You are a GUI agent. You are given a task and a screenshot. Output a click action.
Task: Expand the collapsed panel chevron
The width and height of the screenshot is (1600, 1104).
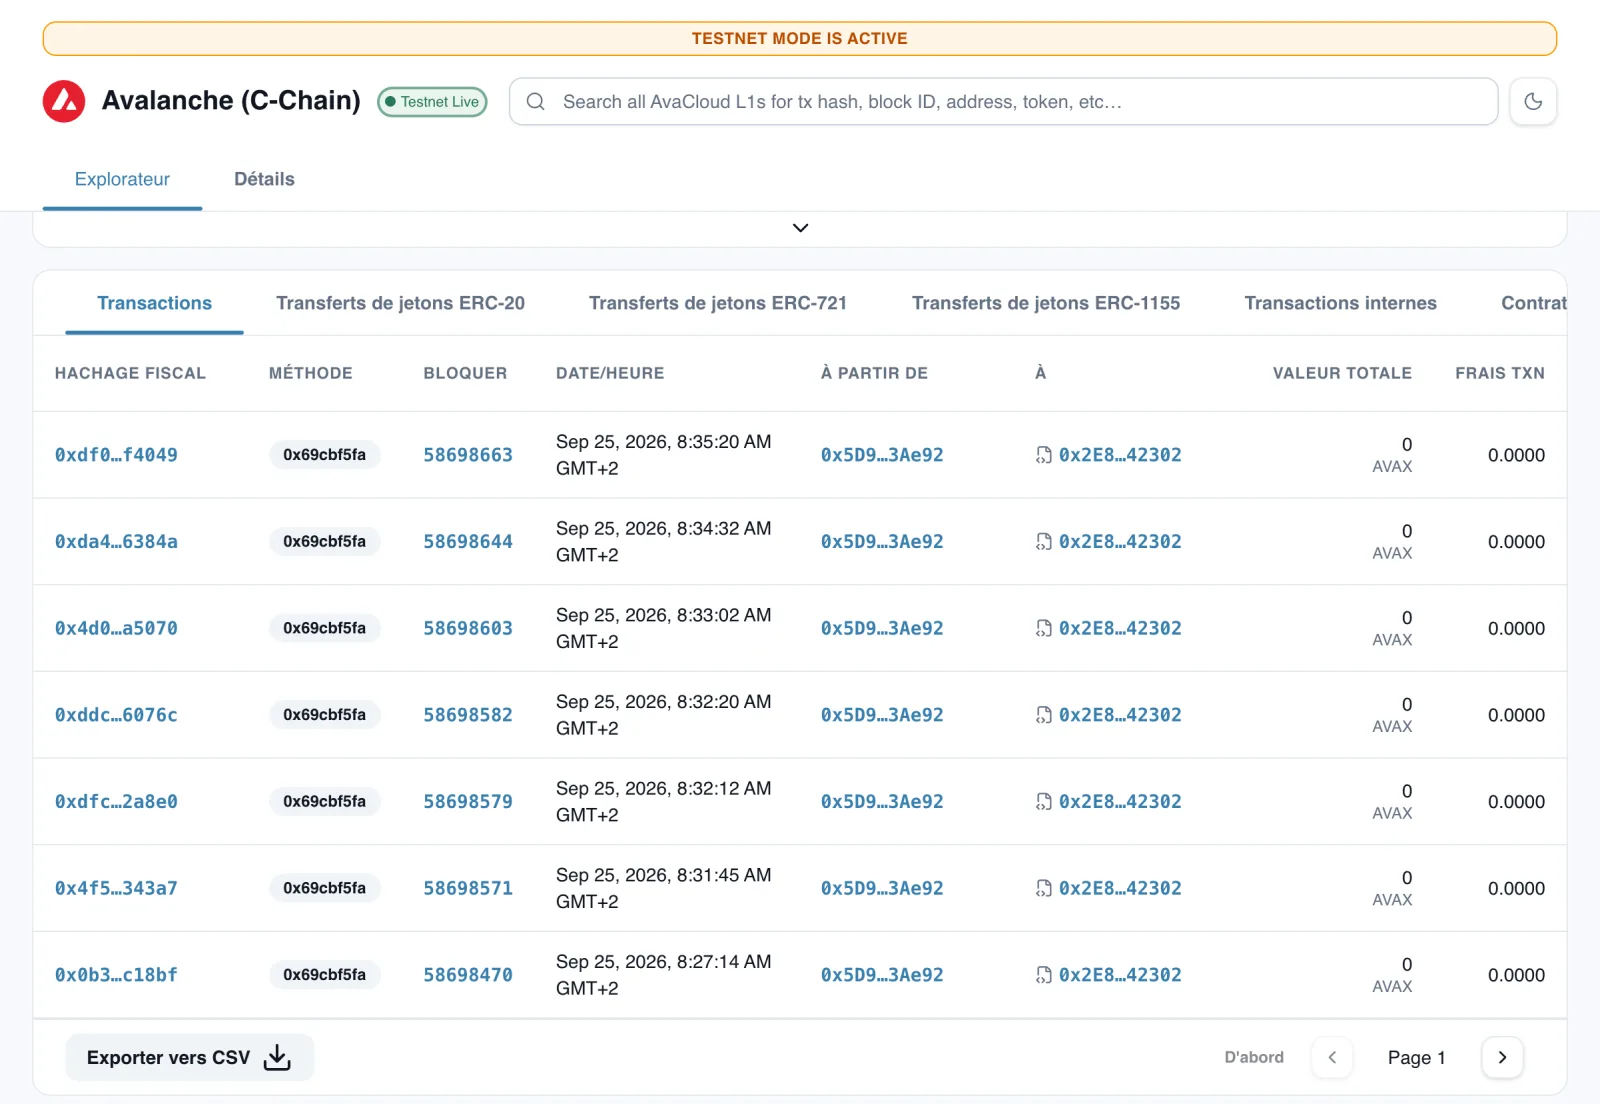point(800,228)
